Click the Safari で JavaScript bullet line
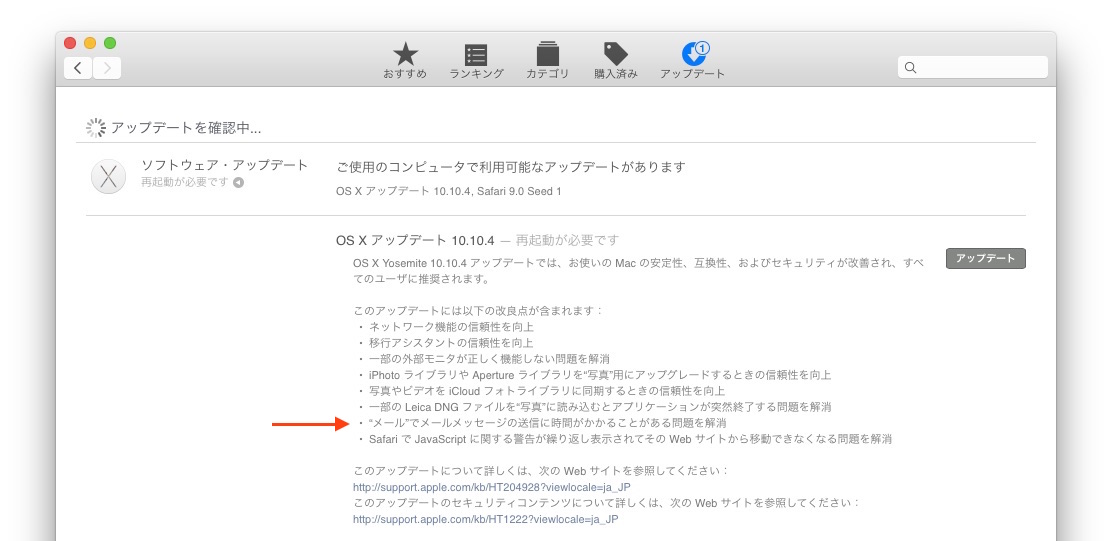 point(630,439)
